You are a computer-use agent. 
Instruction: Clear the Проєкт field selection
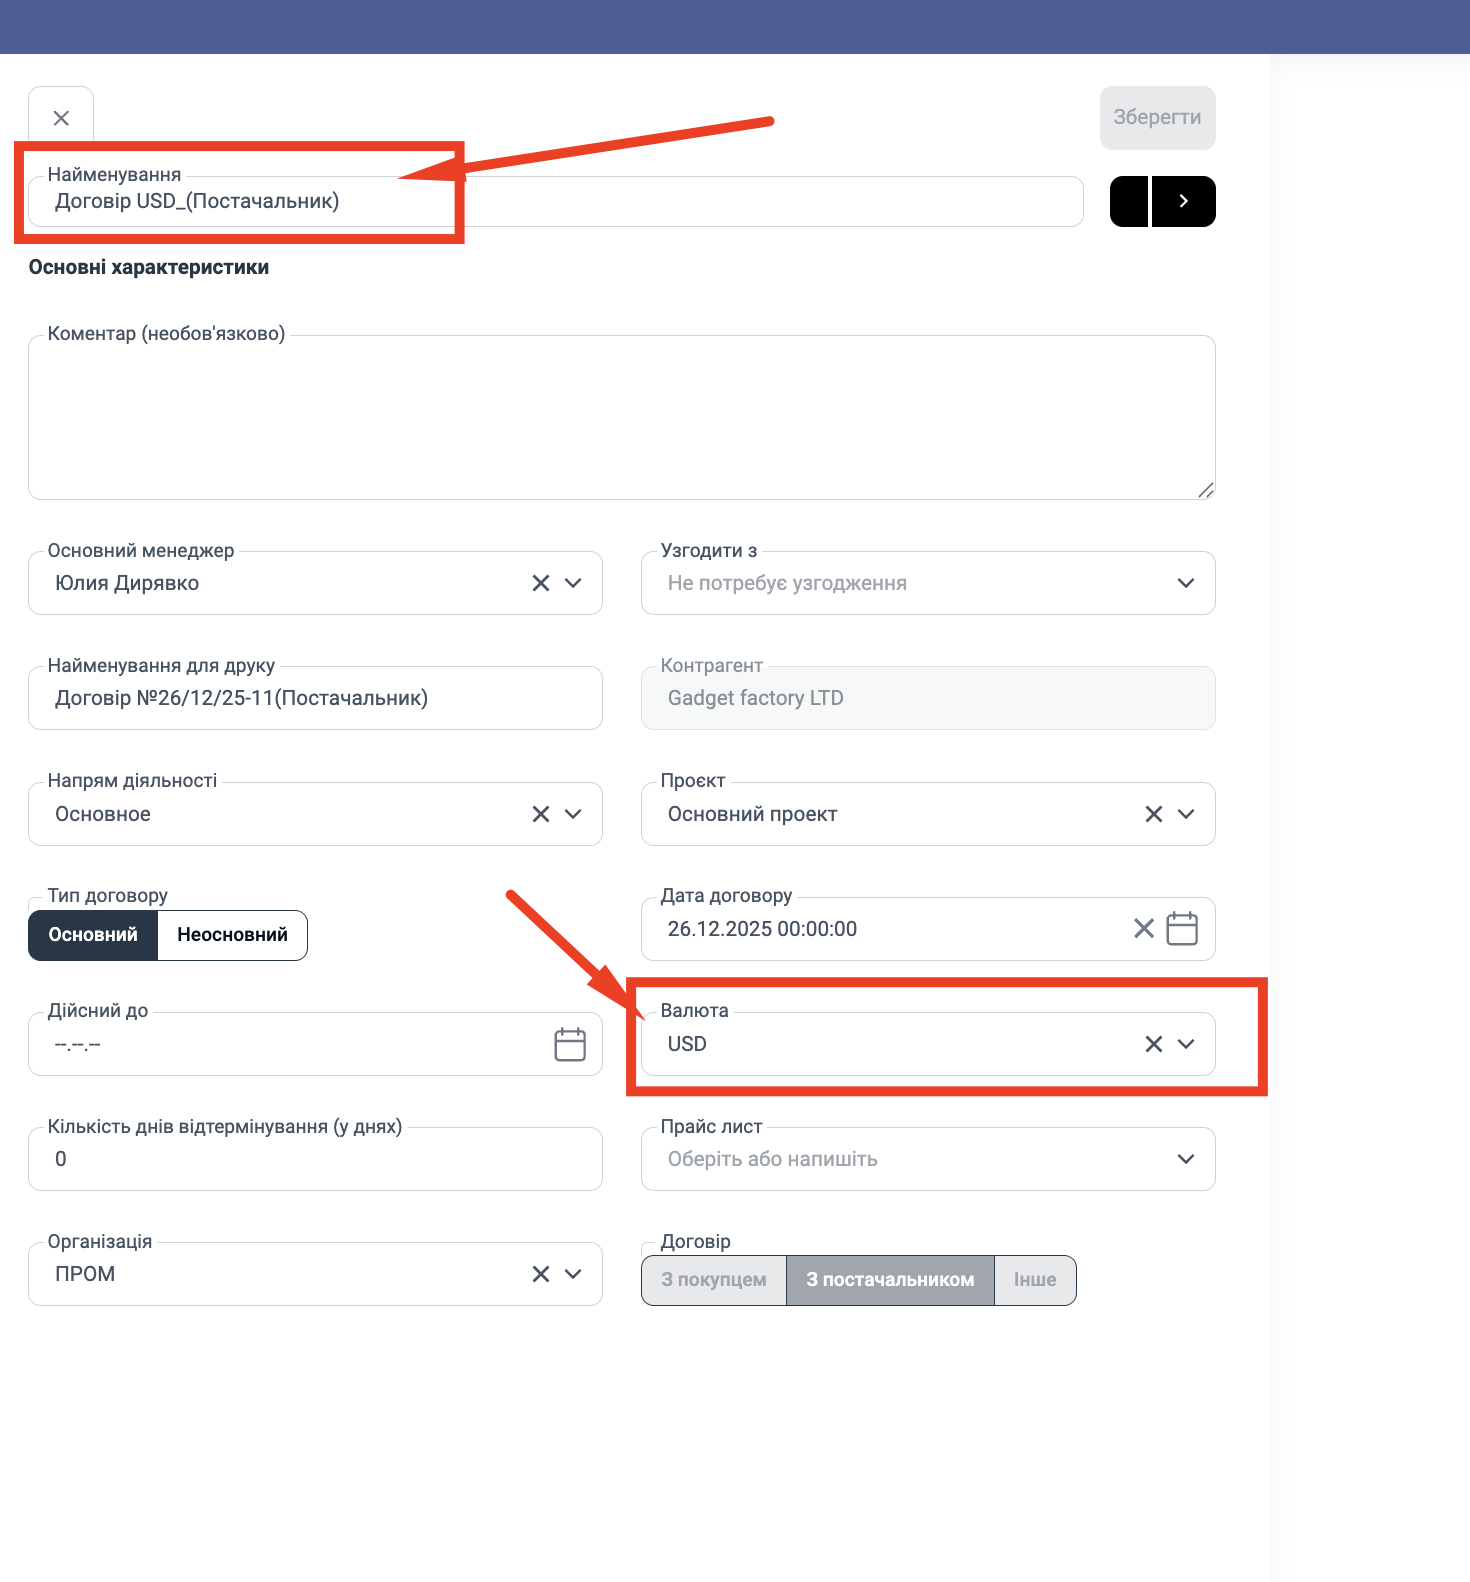1154,814
